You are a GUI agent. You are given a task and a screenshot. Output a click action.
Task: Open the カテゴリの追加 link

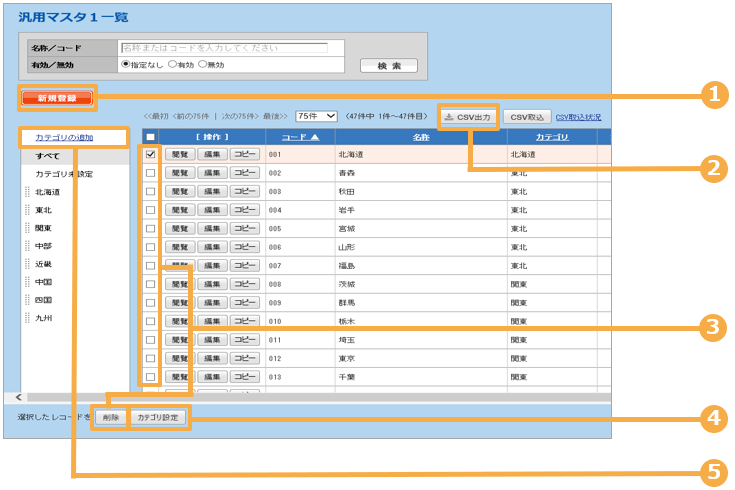64,136
